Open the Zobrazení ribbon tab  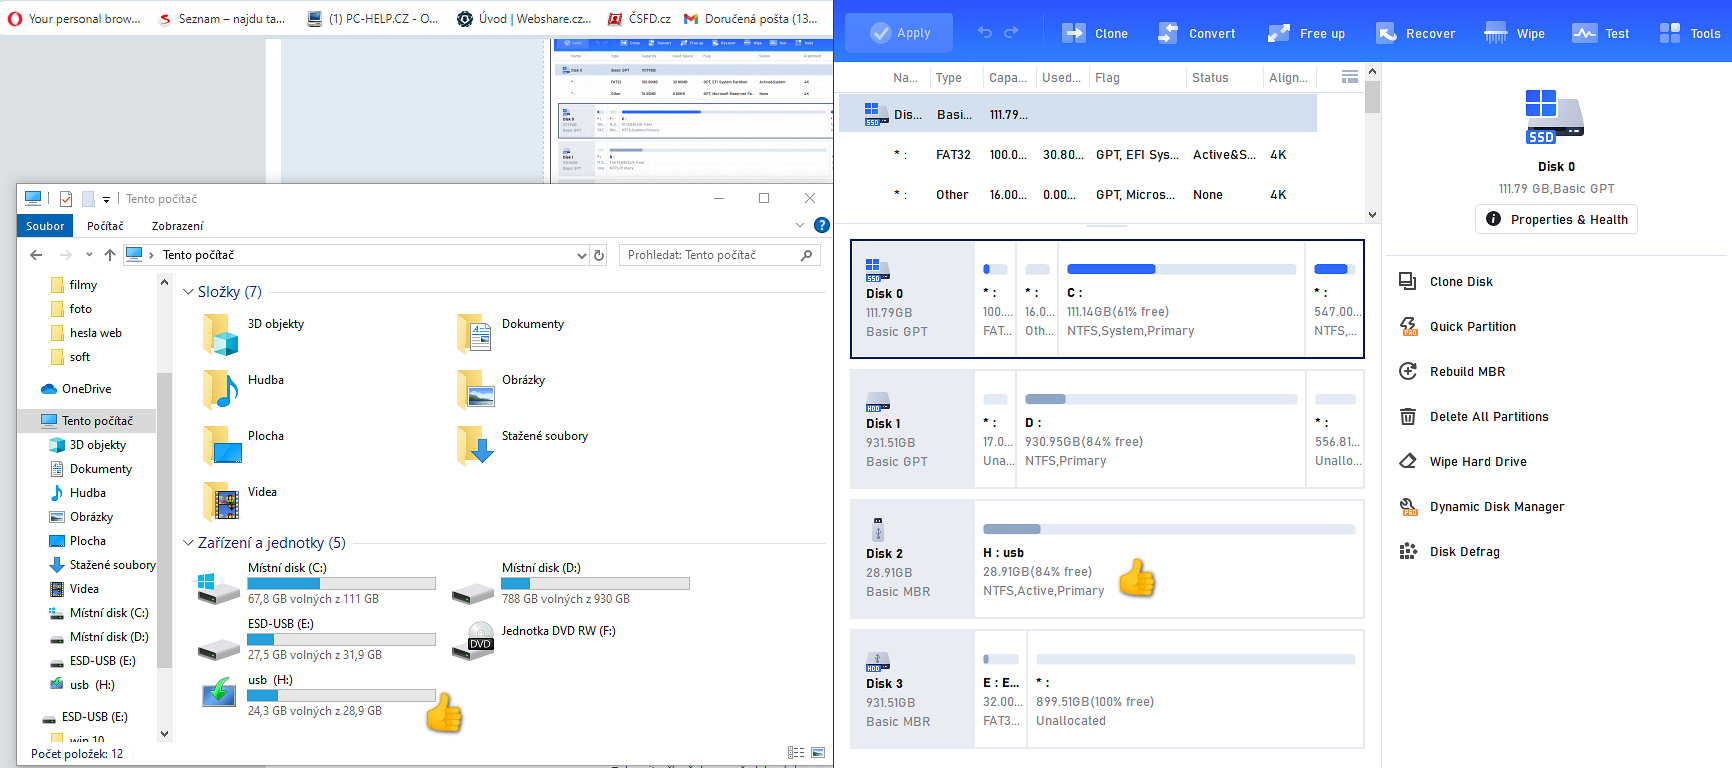click(177, 226)
